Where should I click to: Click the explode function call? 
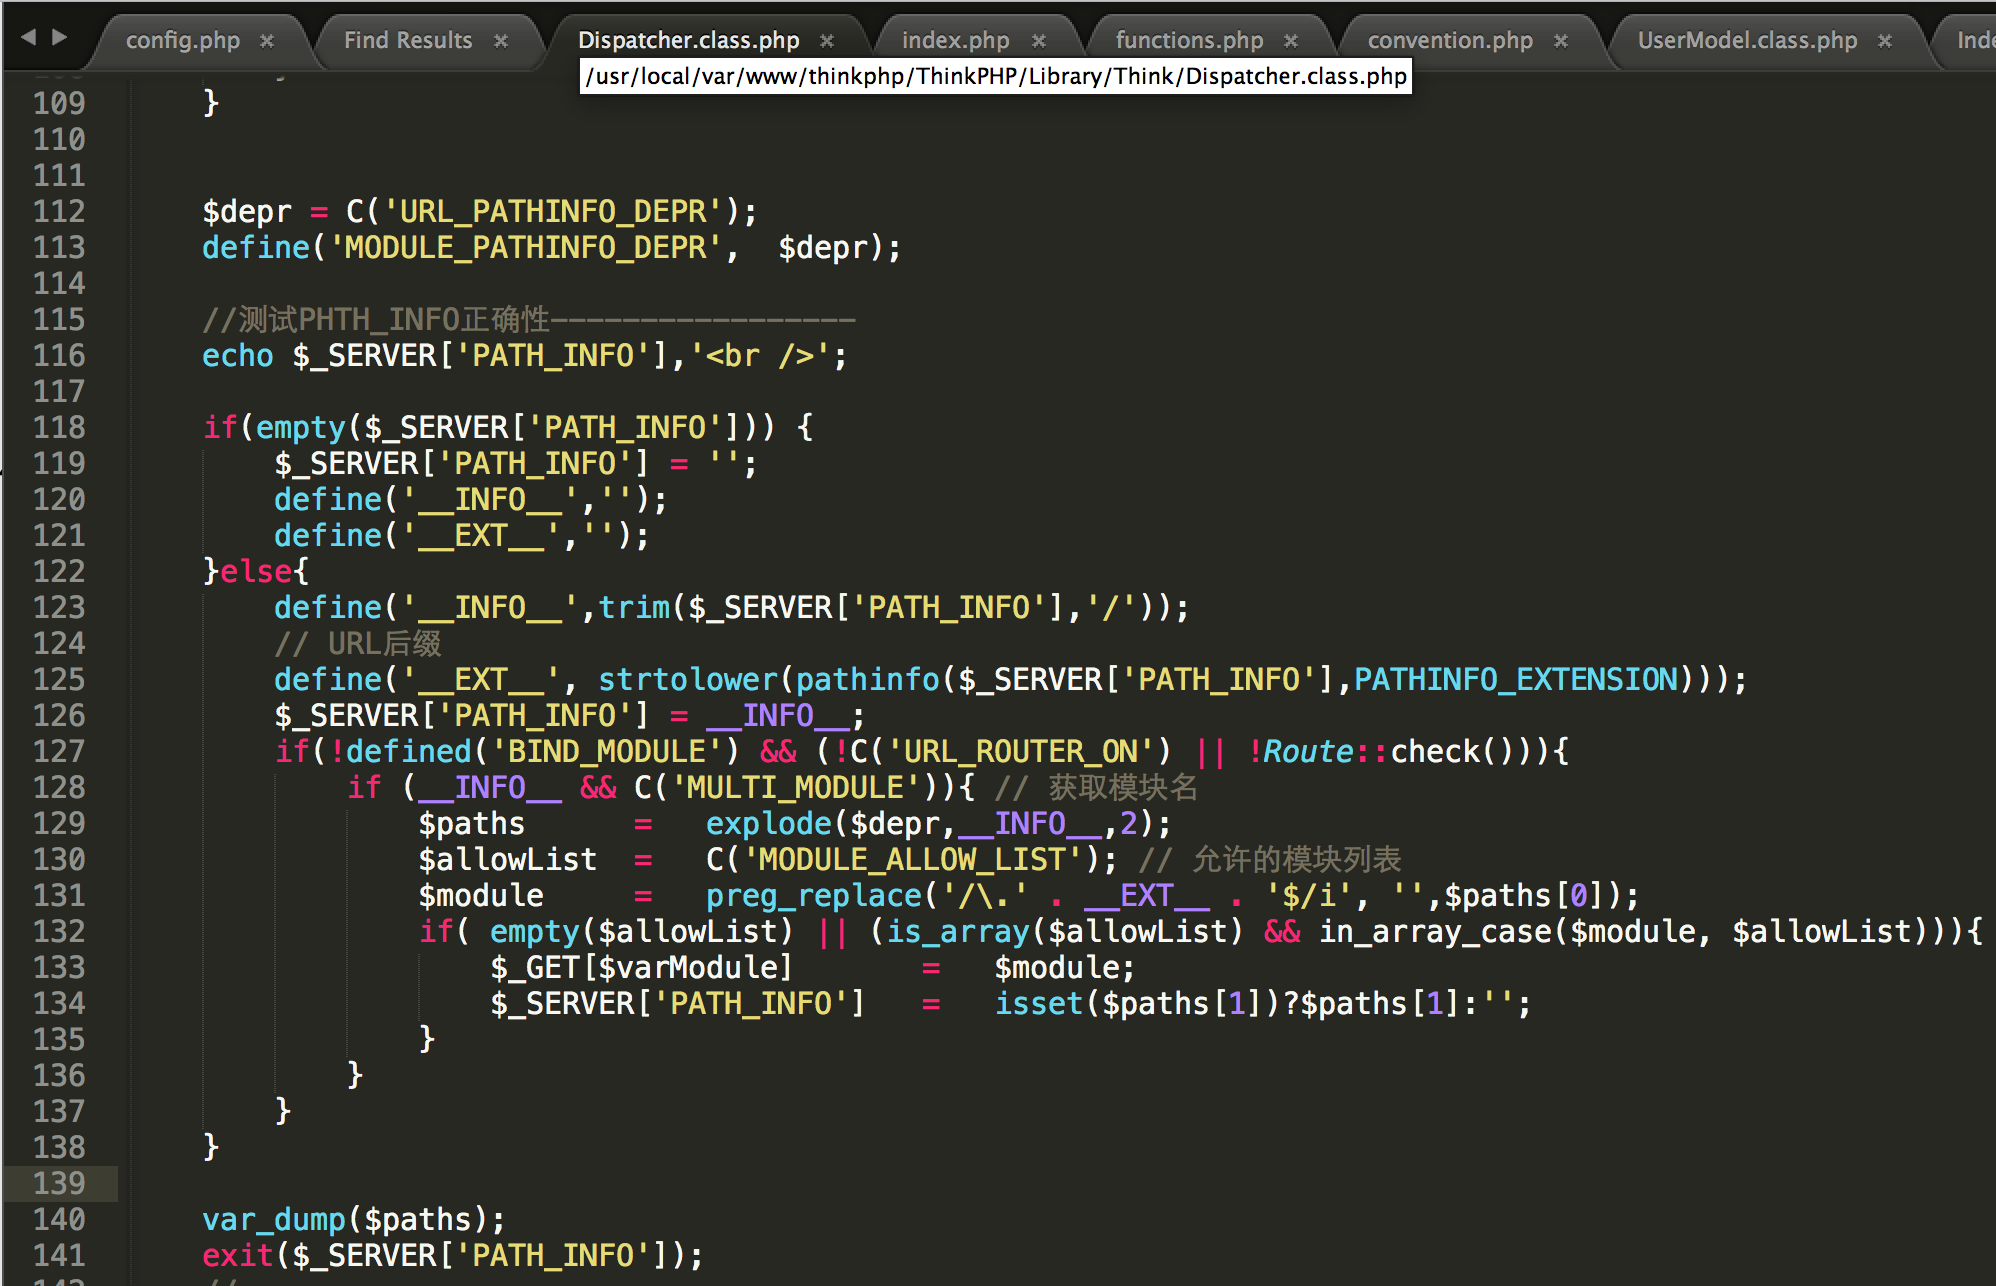(x=769, y=823)
